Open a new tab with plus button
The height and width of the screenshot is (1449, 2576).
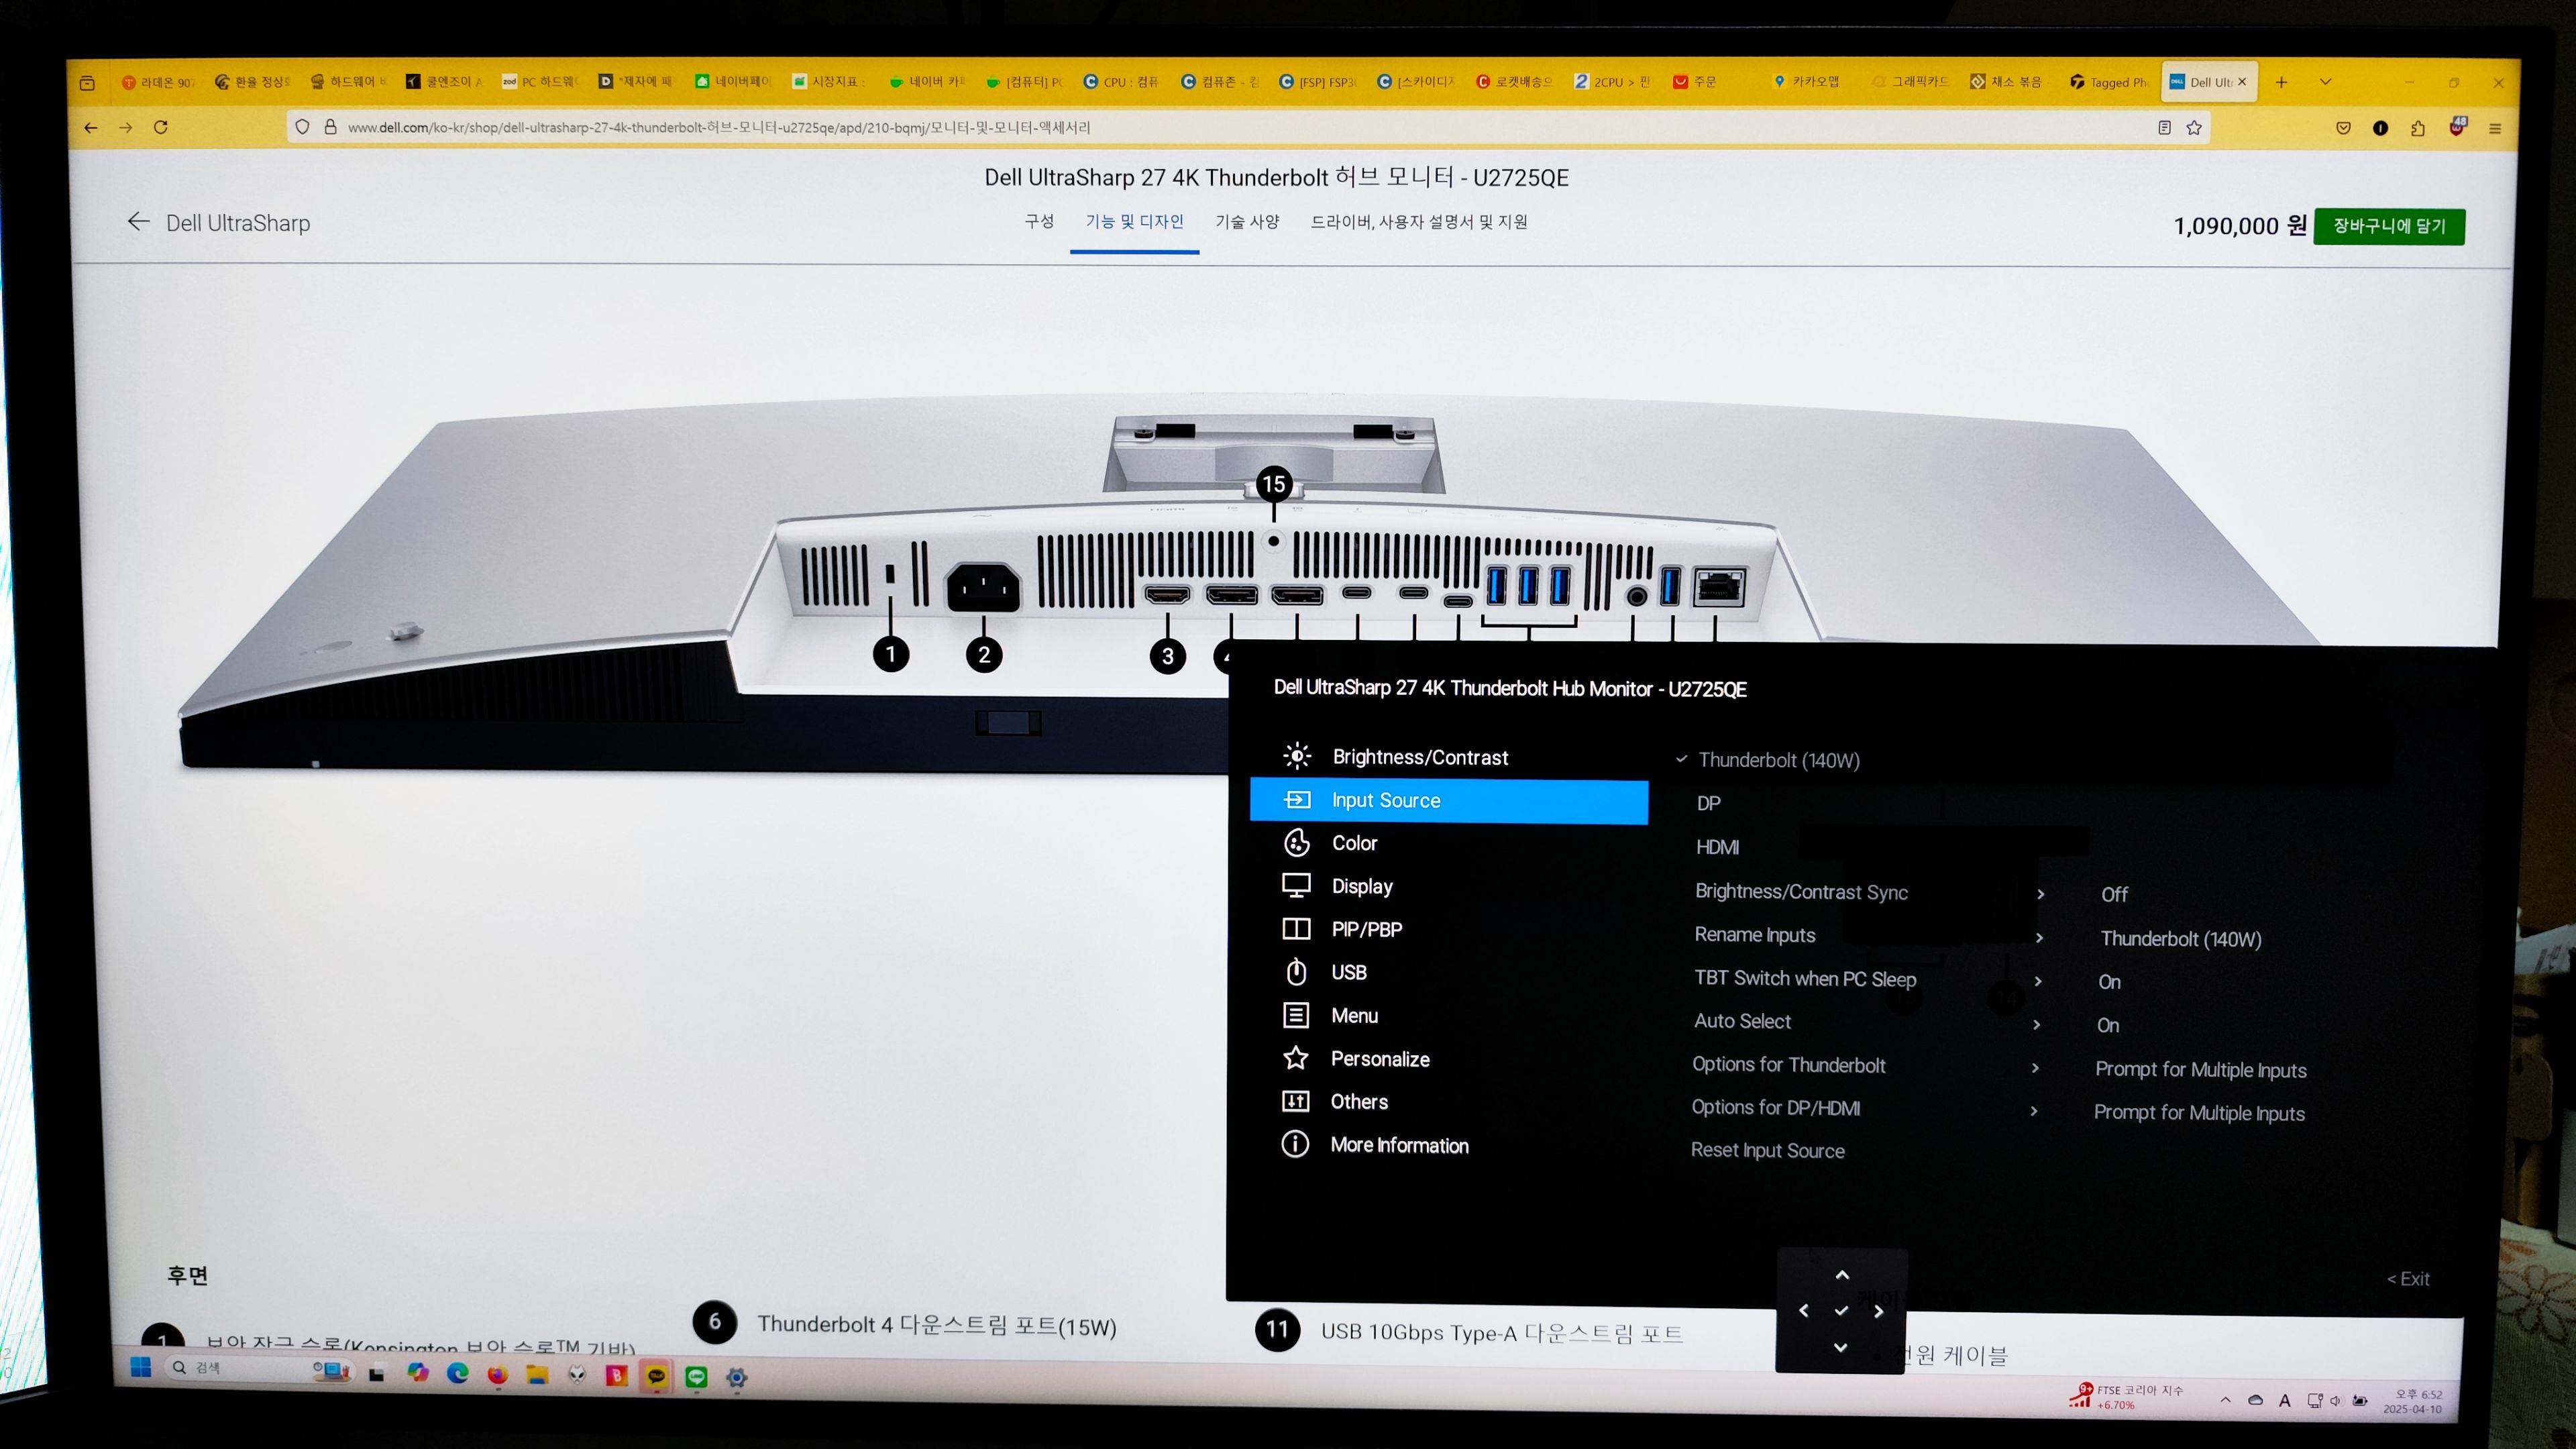pos(2281,82)
